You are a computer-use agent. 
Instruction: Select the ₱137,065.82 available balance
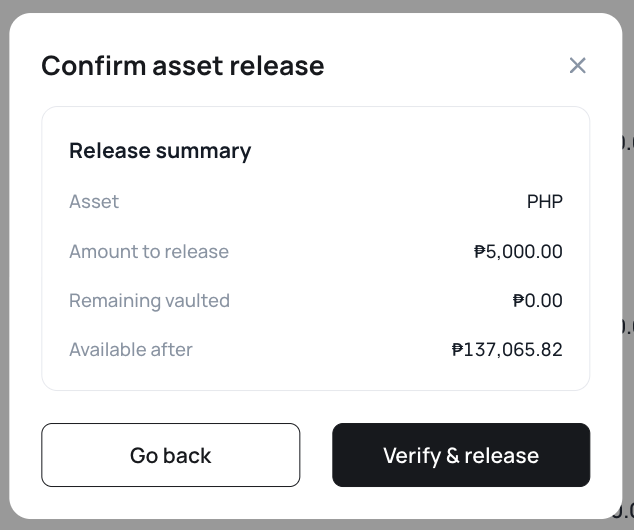click(x=507, y=350)
